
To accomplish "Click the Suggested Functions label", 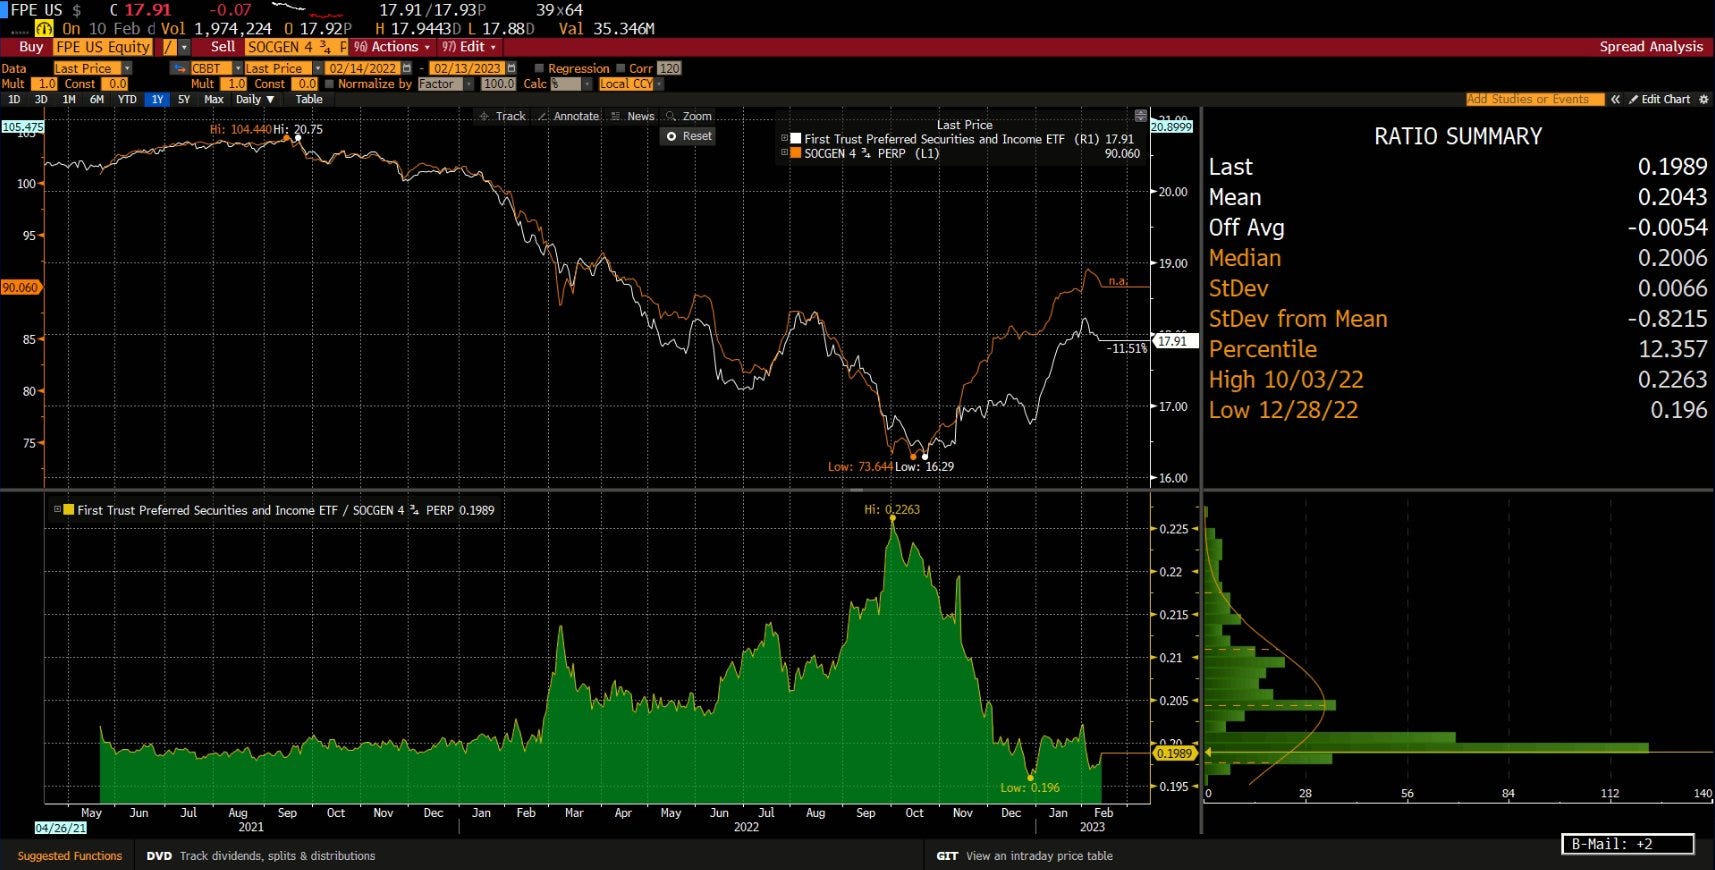I will point(70,856).
